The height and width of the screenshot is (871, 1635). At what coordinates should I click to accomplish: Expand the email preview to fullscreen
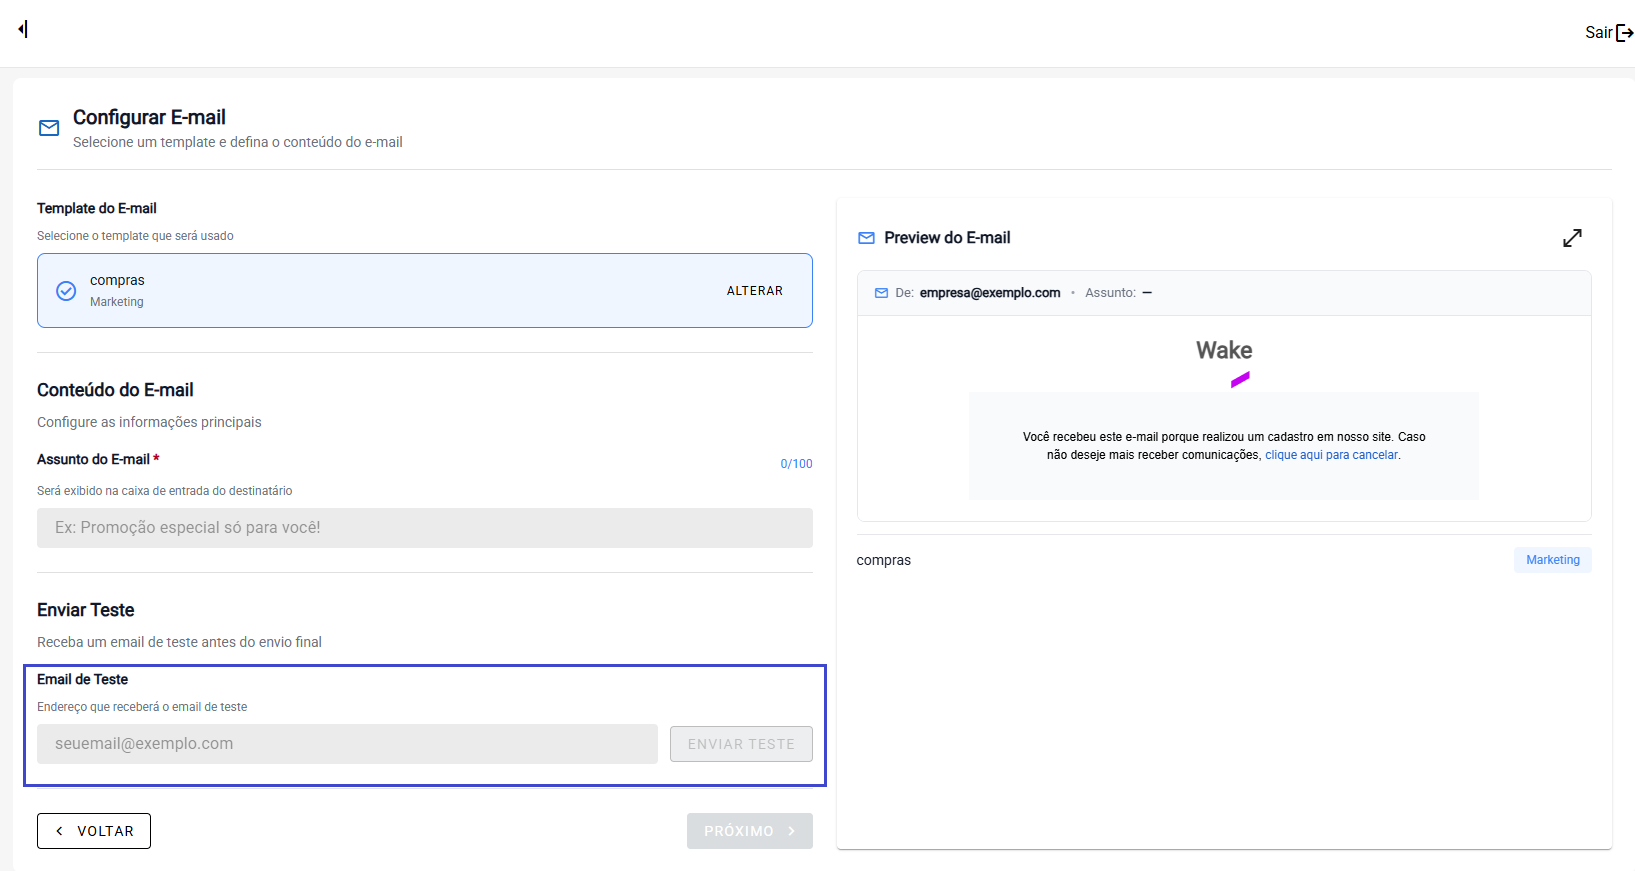pyautogui.click(x=1572, y=238)
